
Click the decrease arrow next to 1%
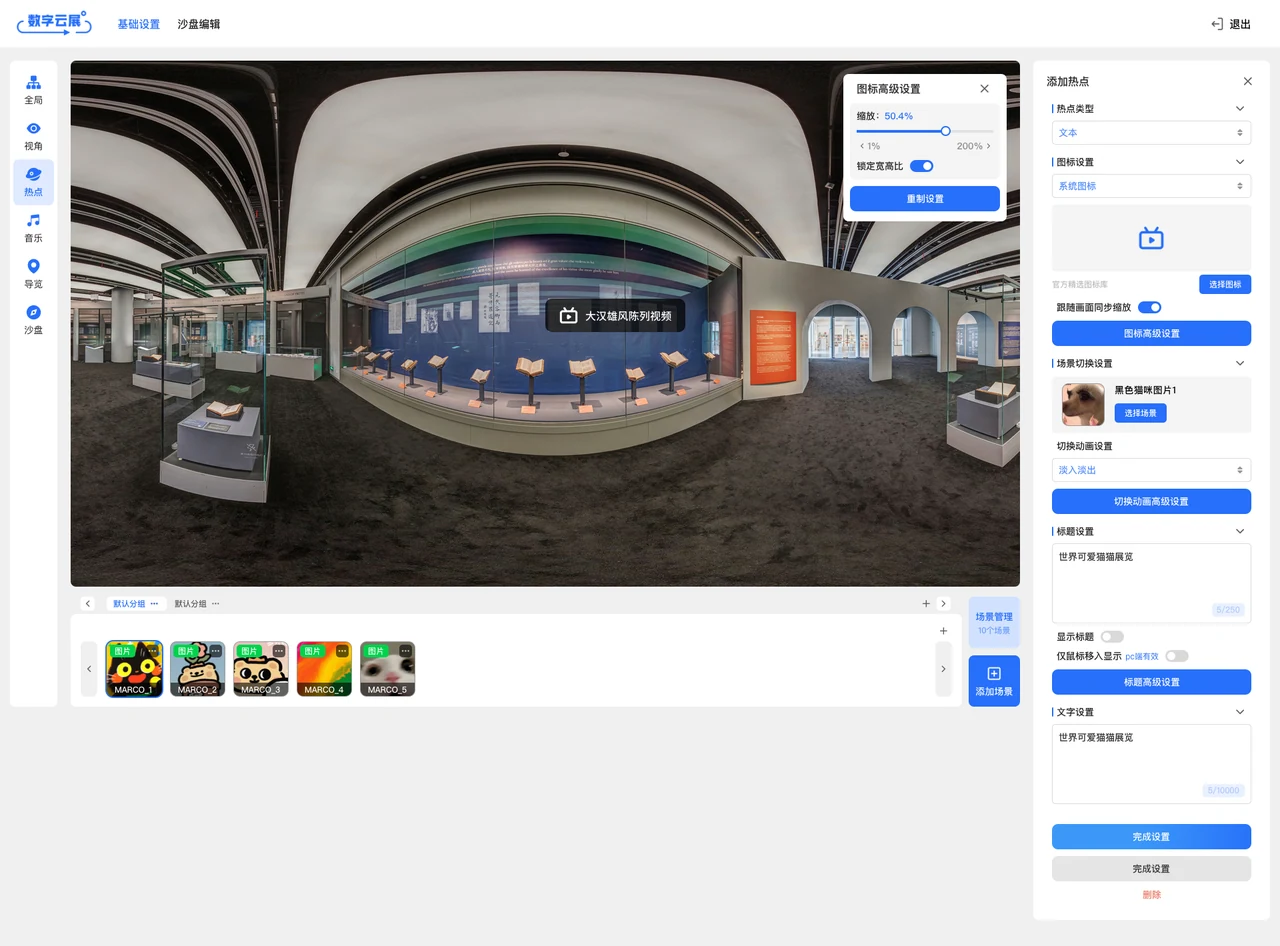tap(862, 146)
